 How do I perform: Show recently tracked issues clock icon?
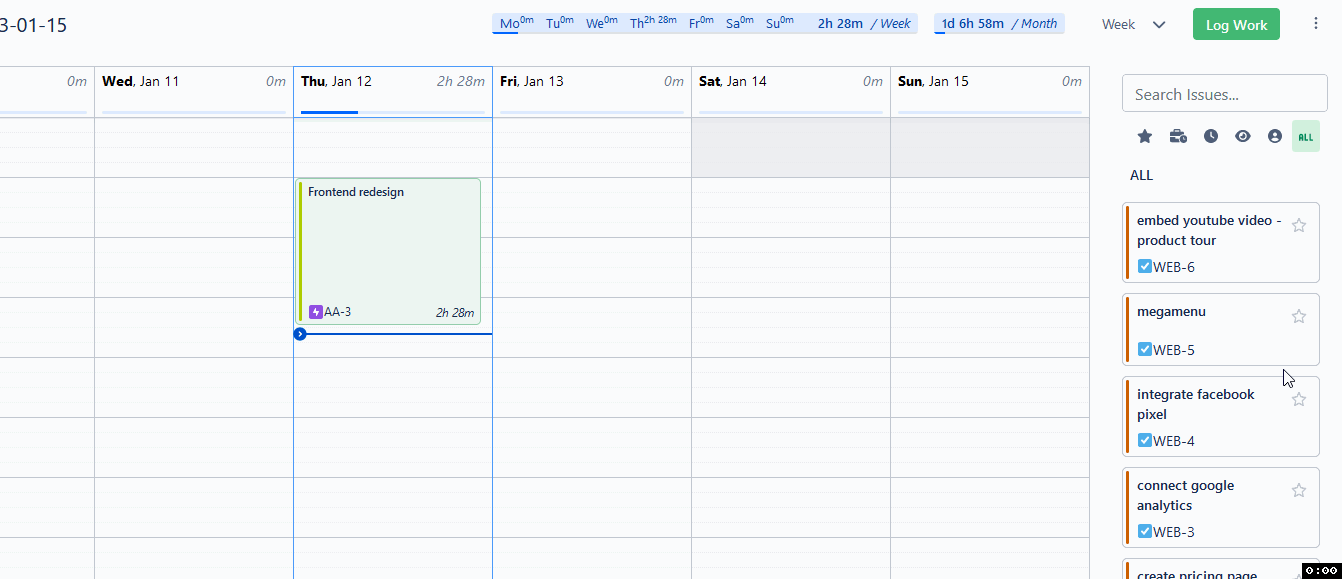click(1211, 136)
